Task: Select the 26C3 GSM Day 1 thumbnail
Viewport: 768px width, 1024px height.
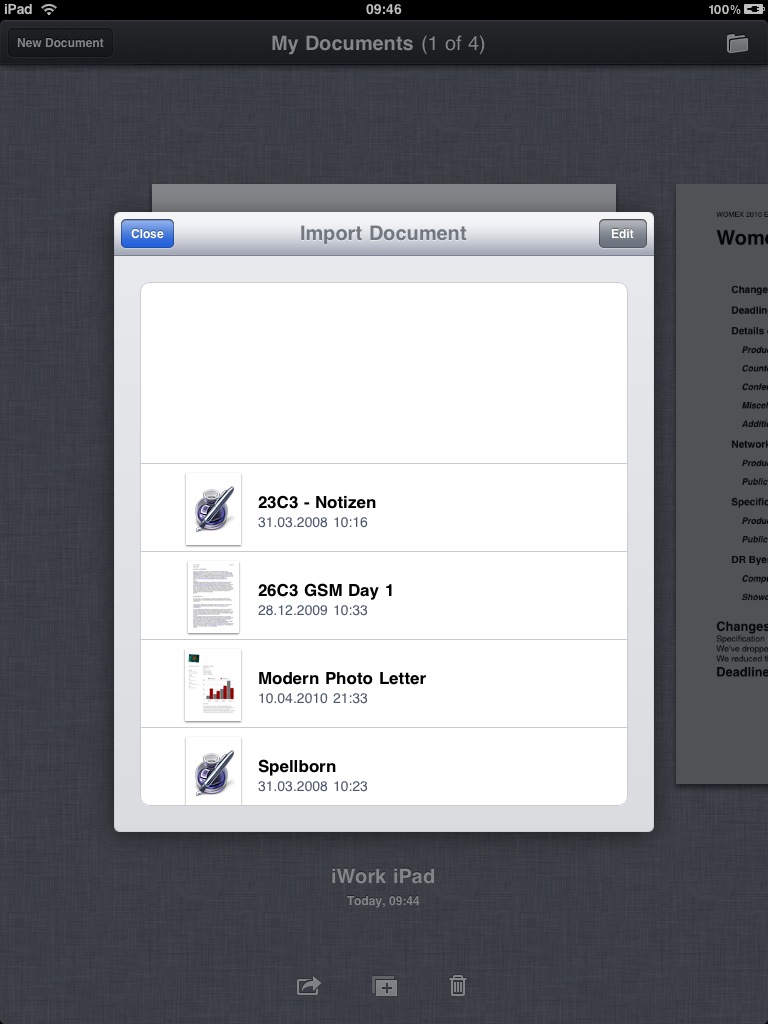Action: click(213, 597)
